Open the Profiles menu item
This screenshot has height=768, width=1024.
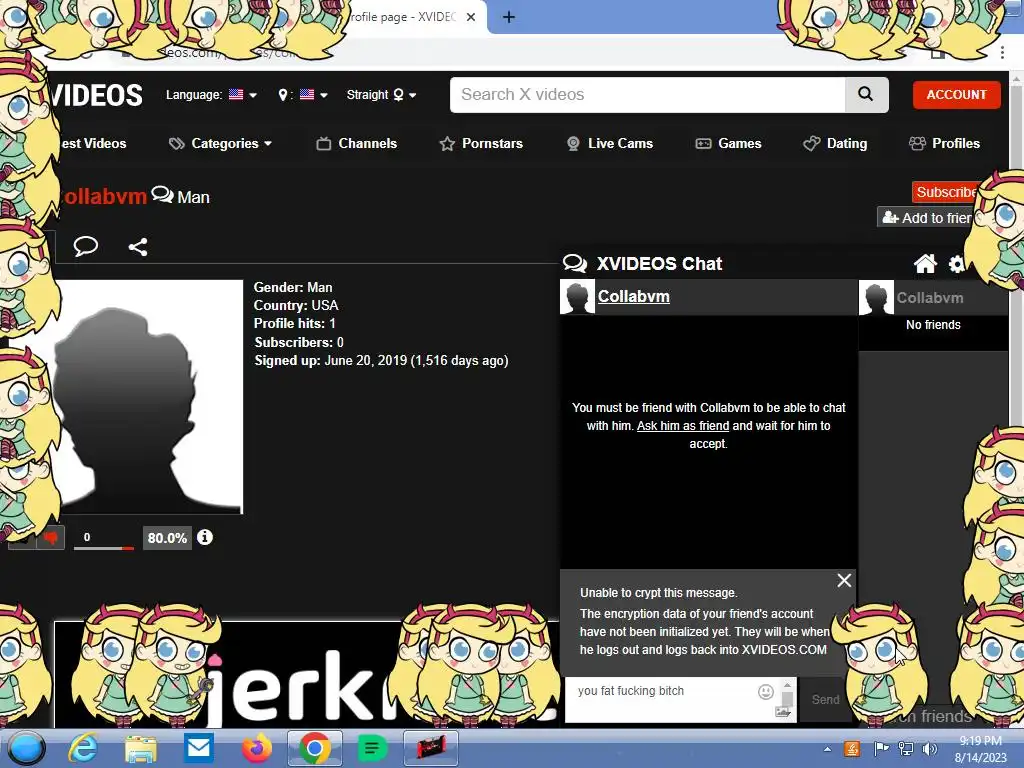click(x=944, y=143)
